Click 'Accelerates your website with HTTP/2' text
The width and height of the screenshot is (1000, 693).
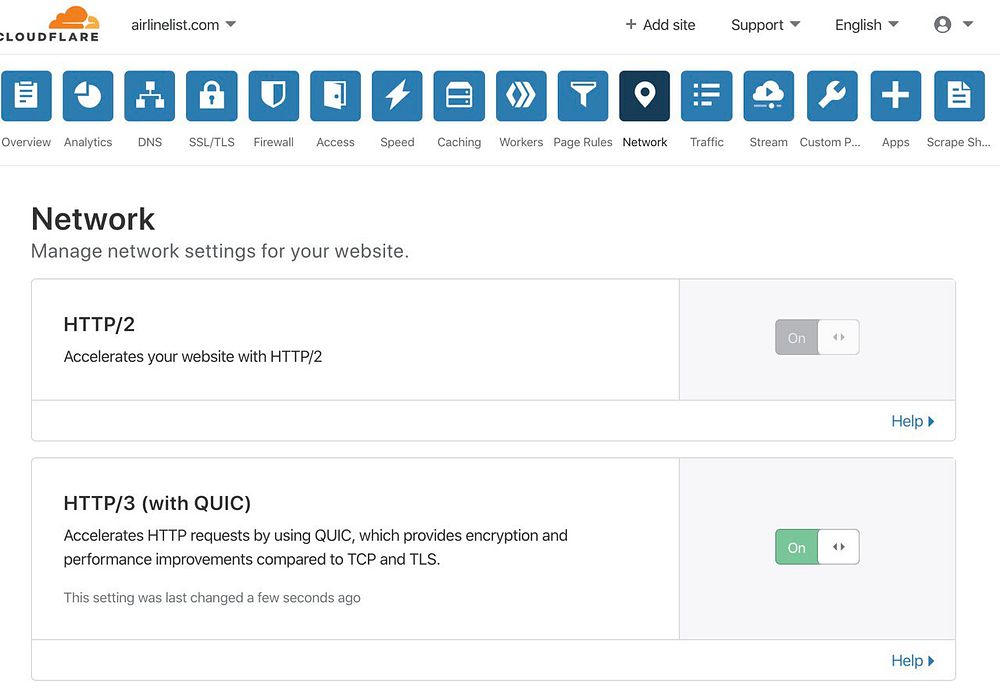coord(193,356)
